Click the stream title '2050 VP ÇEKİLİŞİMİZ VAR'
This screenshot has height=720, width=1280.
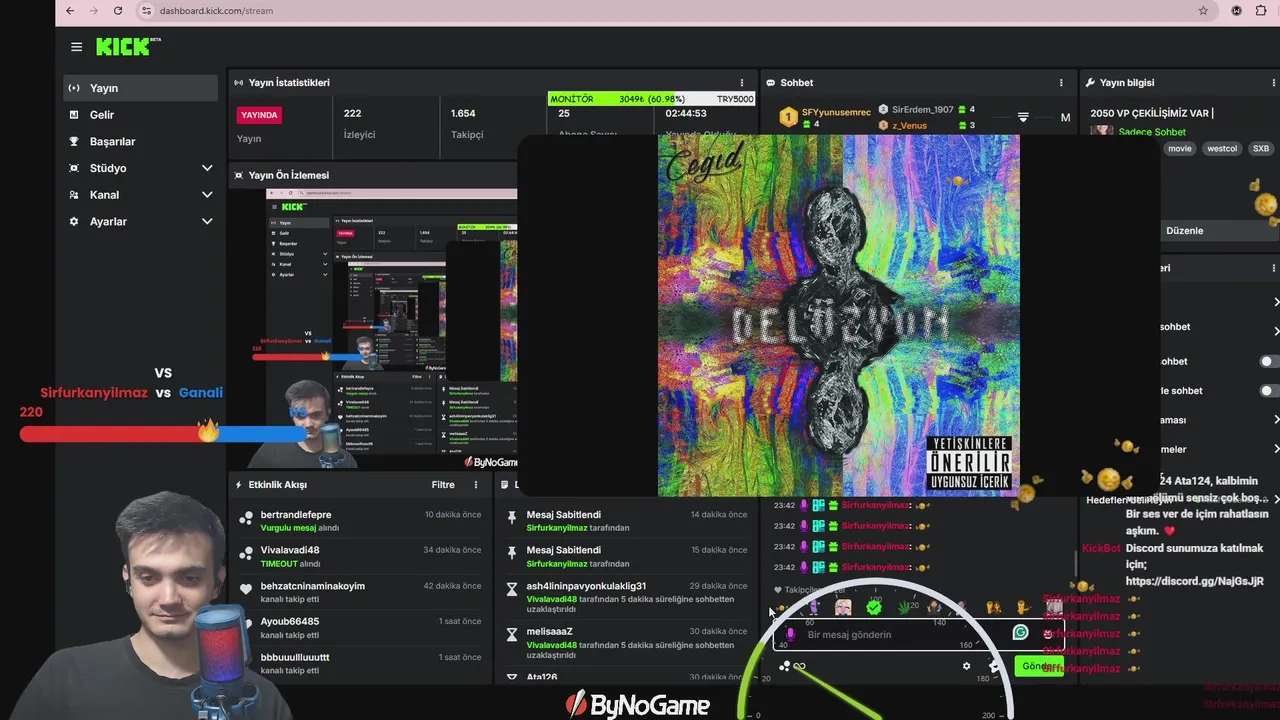[1150, 113]
